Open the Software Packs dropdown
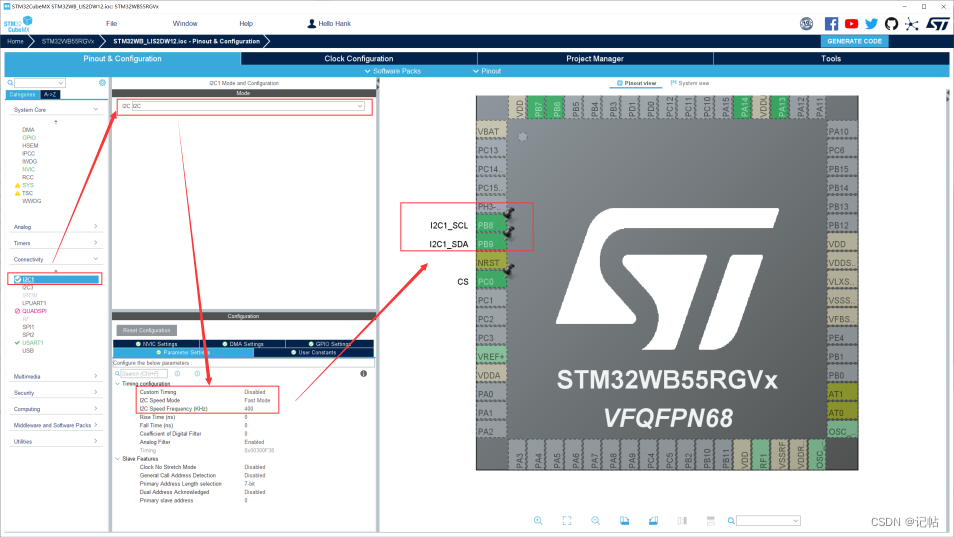This screenshot has width=954, height=537. point(392,71)
